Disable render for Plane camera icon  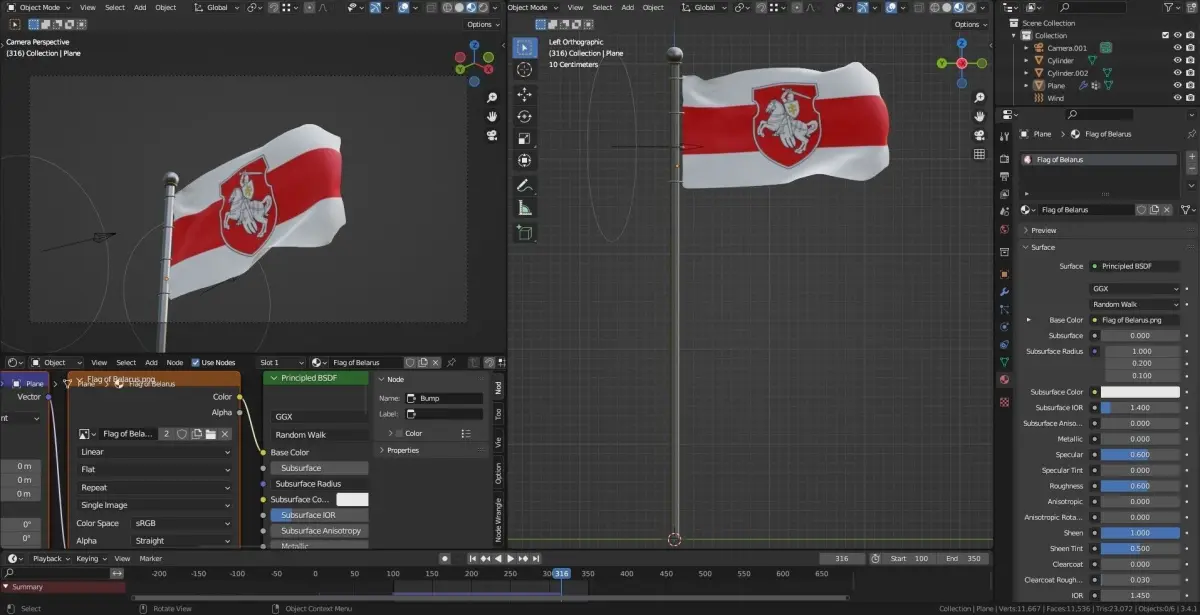1190,86
